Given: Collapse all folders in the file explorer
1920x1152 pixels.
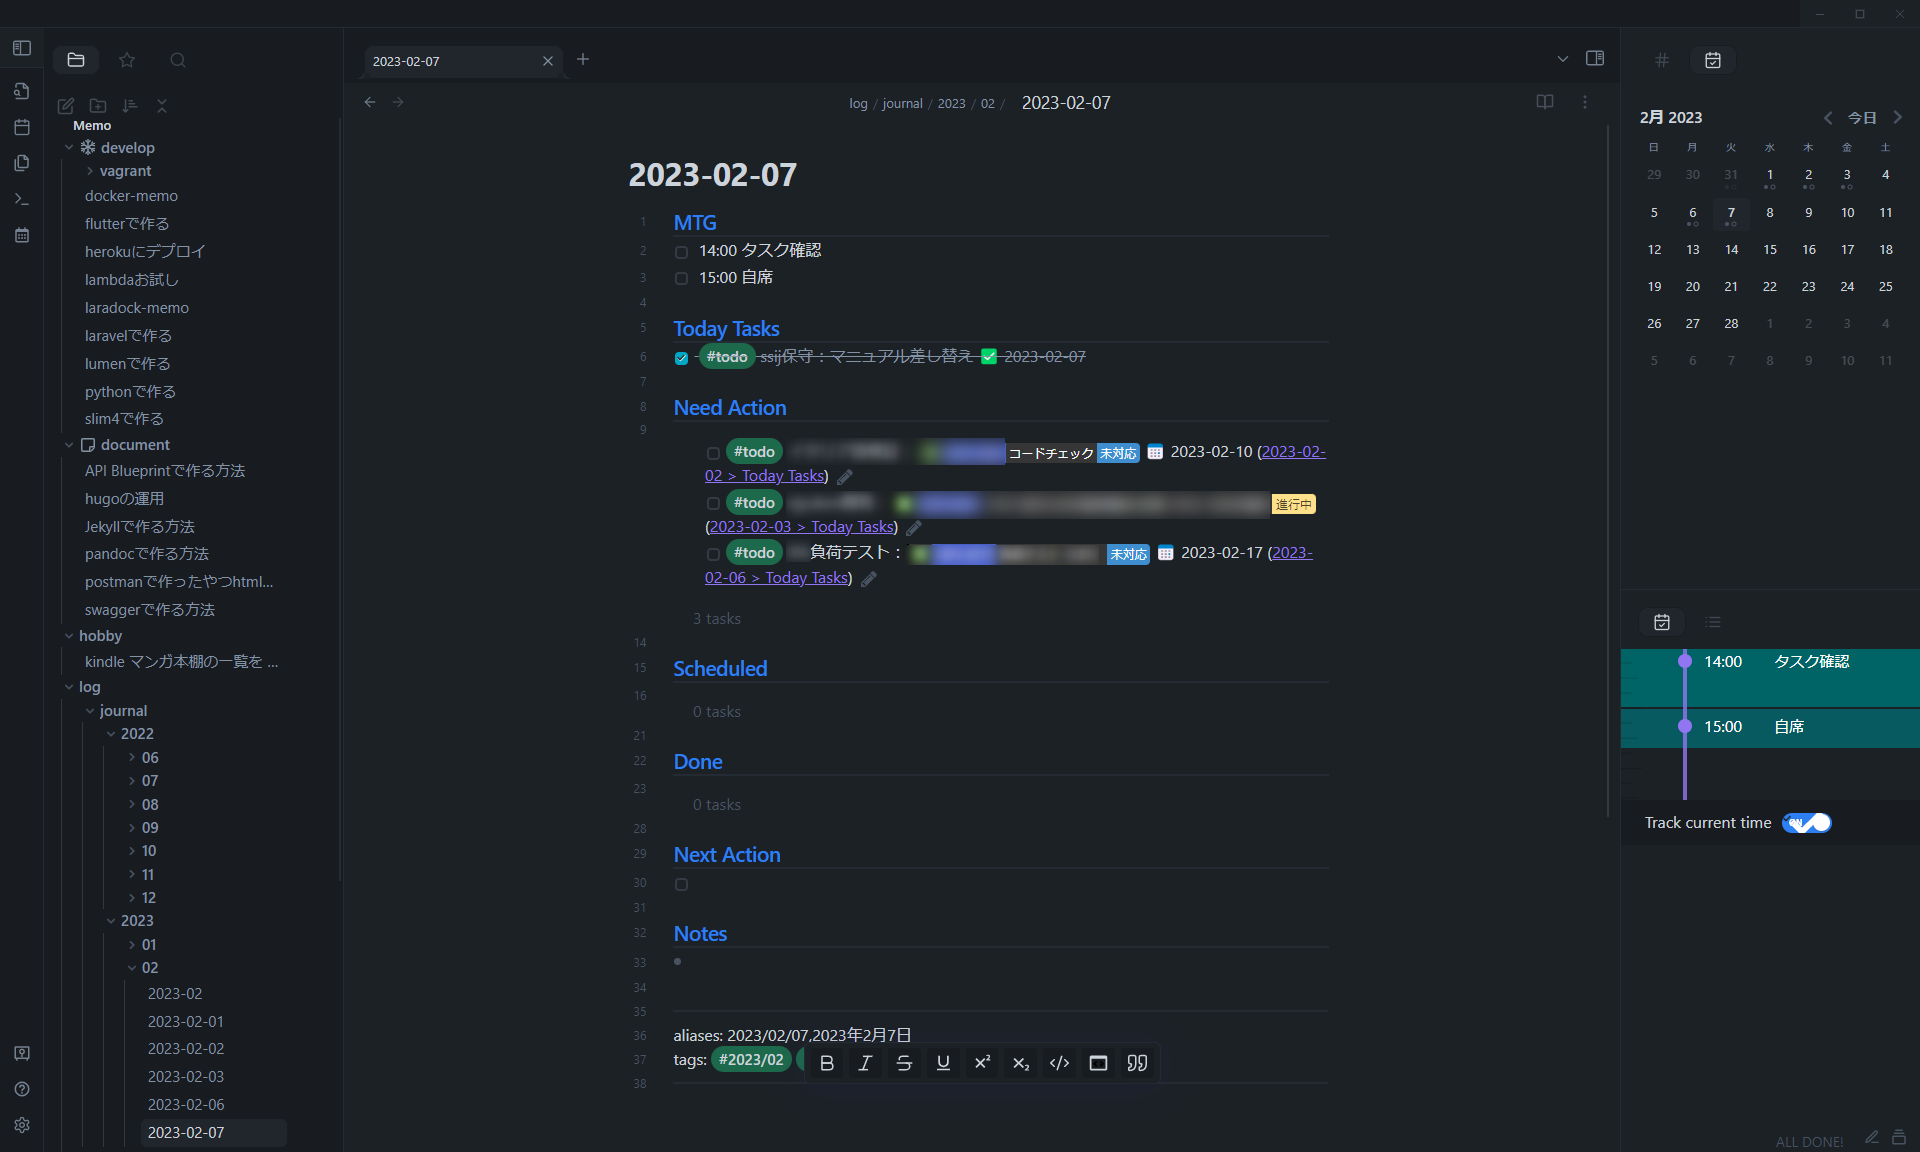Looking at the screenshot, I should 162,106.
